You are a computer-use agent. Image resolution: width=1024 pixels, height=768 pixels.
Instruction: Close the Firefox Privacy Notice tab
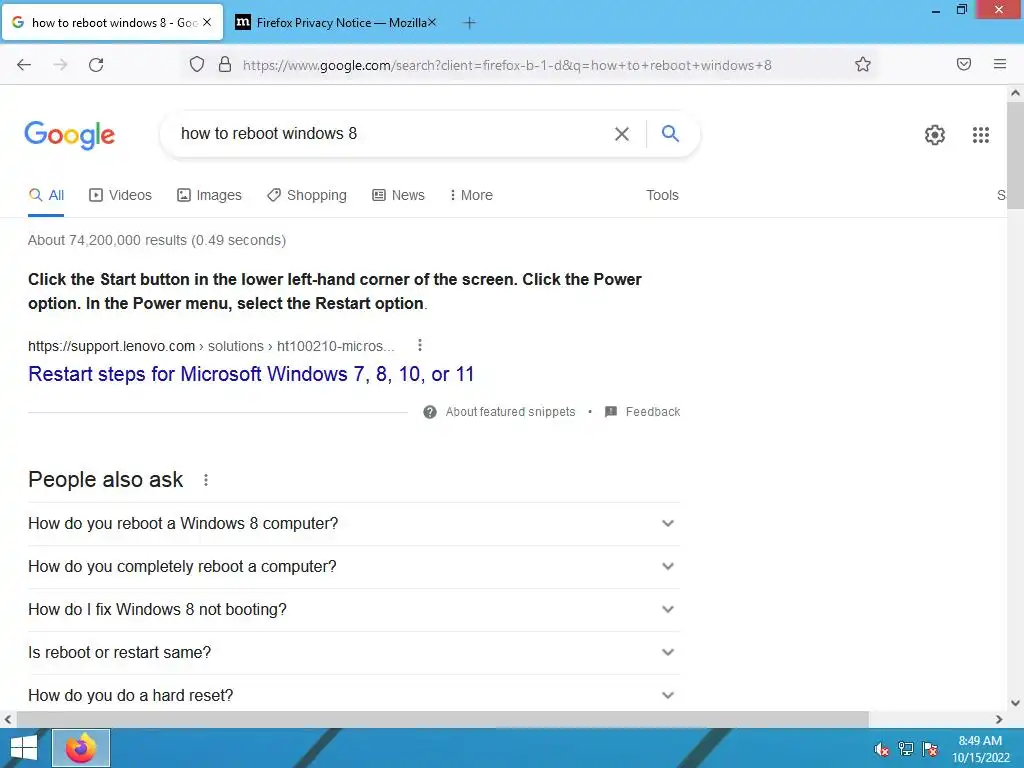pyautogui.click(x=432, y=22)
